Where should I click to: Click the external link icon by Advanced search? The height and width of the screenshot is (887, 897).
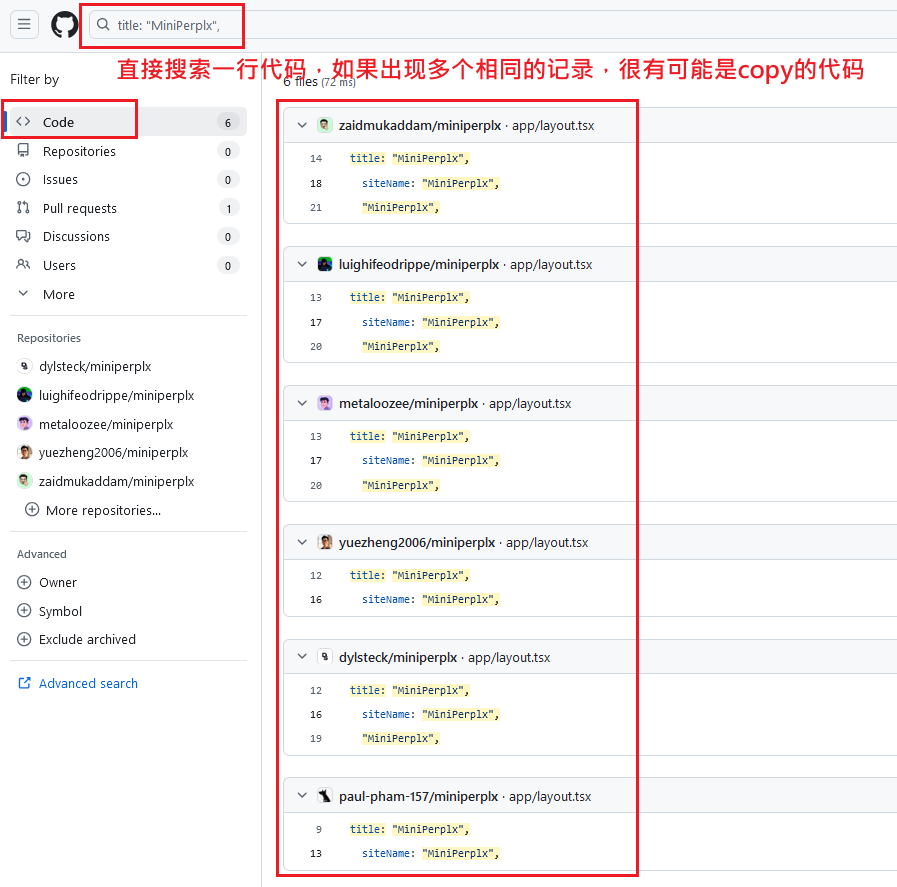pos(24,683)
